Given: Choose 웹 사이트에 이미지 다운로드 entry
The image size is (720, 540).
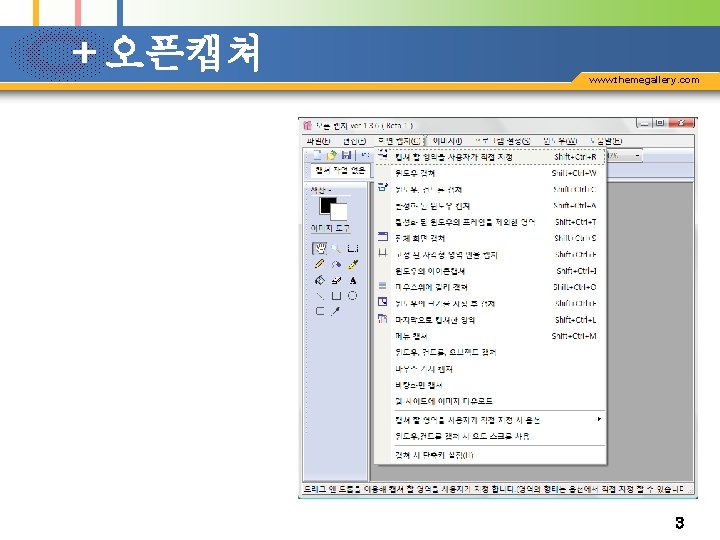Looking at the screenshot, I should click(490, 401).
